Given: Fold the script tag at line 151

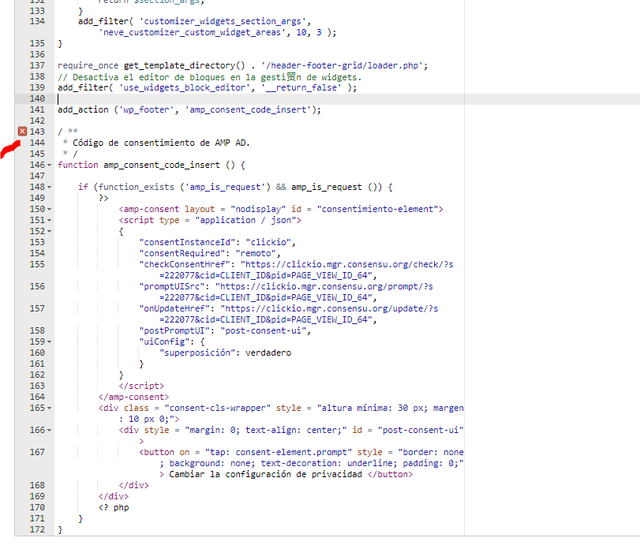Looking at the screenshot, I should tap(49, 220).
